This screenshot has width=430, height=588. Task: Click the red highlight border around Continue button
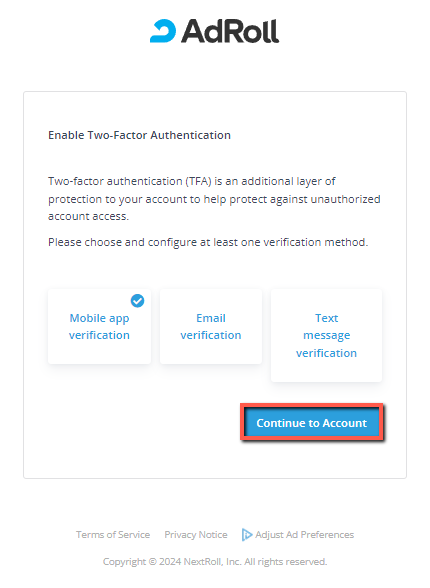click(x=312, y=405)
